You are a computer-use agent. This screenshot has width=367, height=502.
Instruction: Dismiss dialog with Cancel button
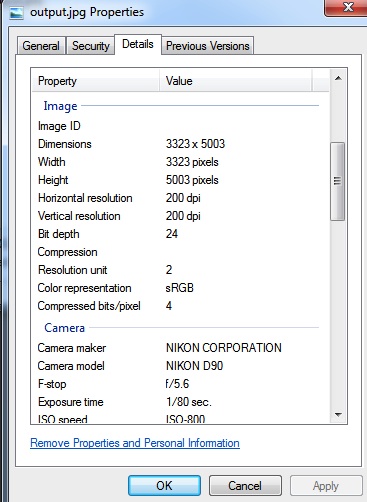245,486
